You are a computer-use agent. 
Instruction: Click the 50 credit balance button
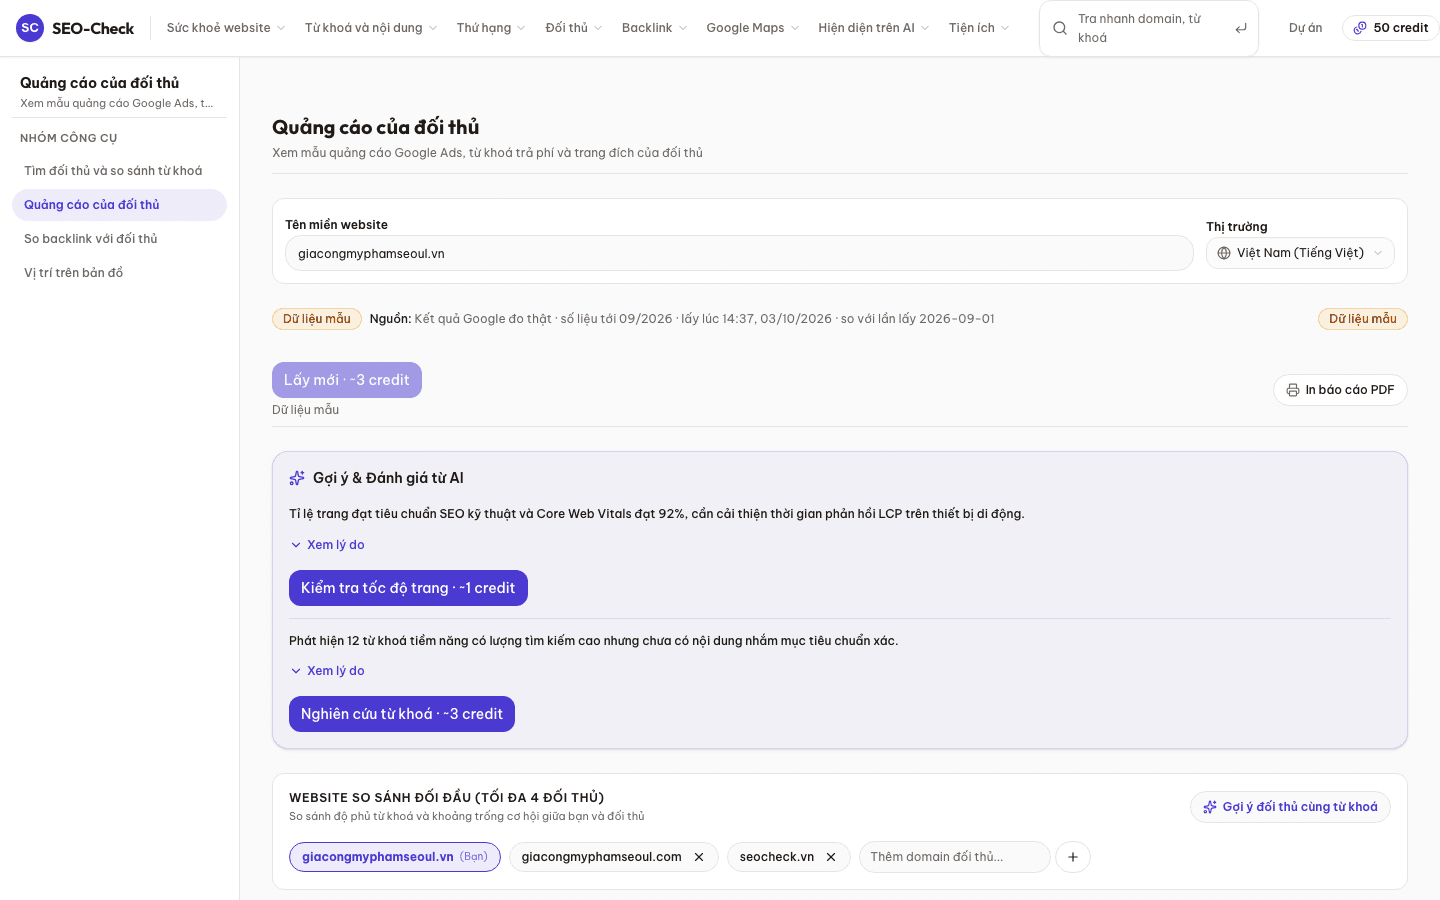click(1390, 28)
